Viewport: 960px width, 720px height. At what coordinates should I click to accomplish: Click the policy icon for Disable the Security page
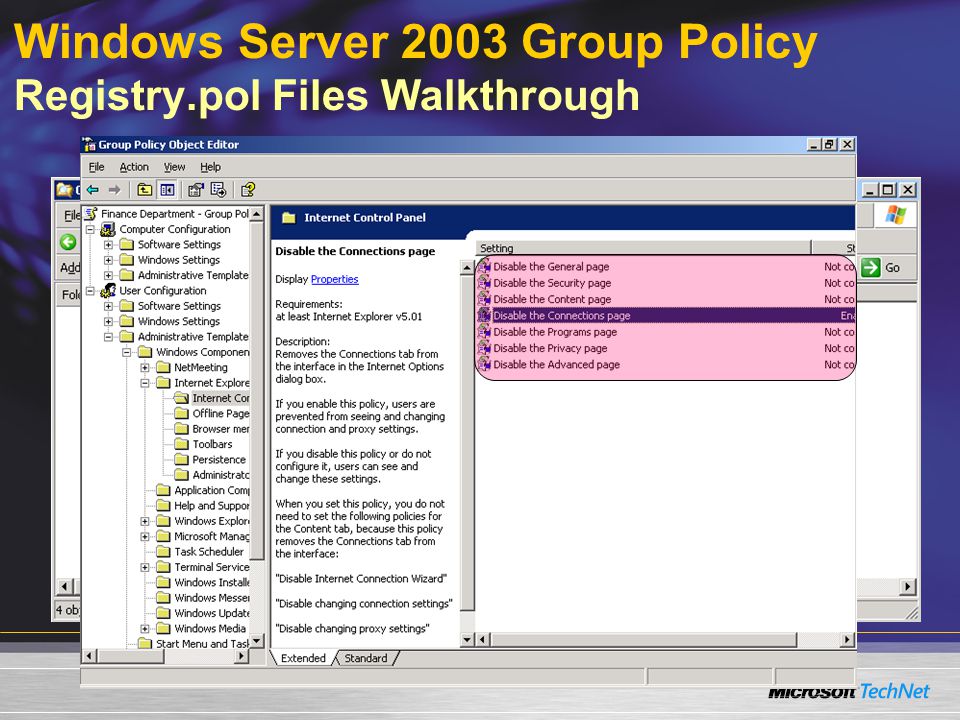pos(484,283)
